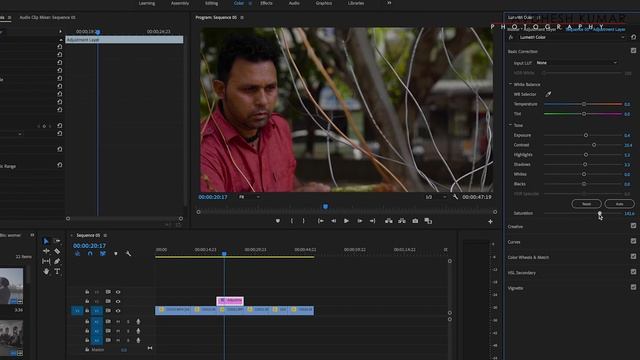The width and height of the screenshot is (640, 360).
Task: Switch to the Effects workspace
Action: 267,3
